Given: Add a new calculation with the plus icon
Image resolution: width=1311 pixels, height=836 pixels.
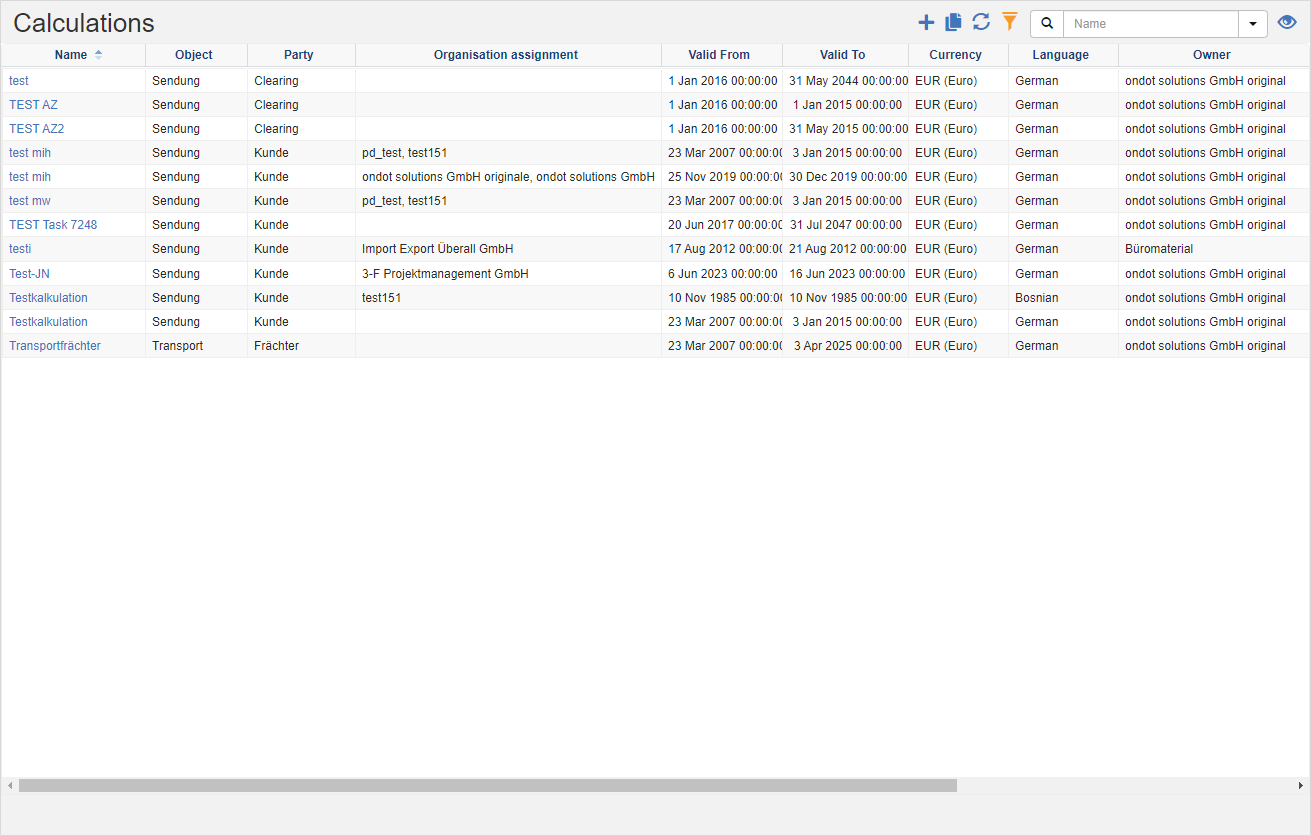Looking at the screenshot, I should (925, 22).
